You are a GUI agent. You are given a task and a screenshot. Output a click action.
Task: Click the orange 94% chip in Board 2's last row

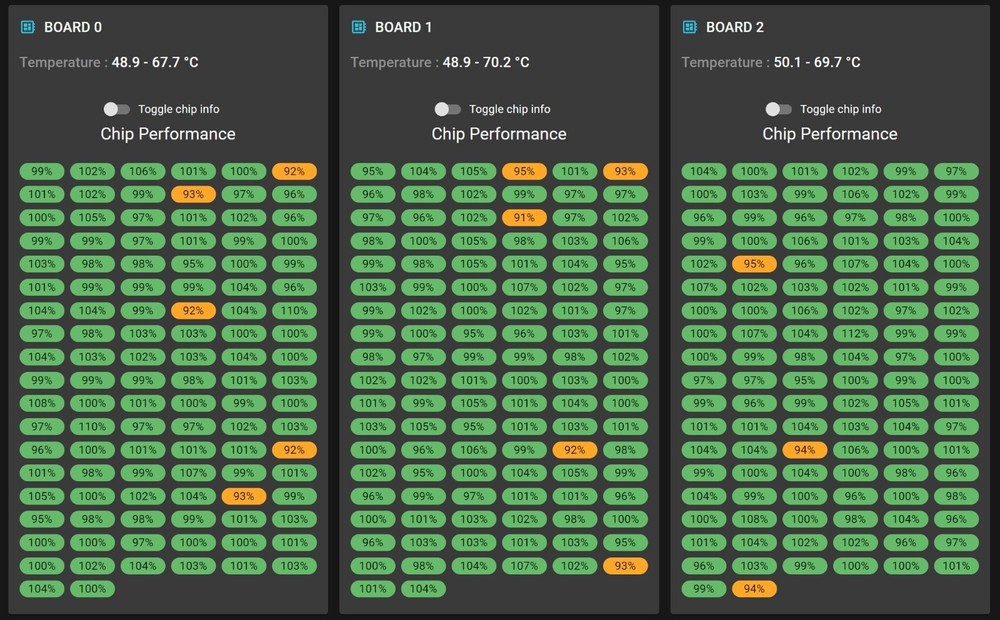coord(754,589)
